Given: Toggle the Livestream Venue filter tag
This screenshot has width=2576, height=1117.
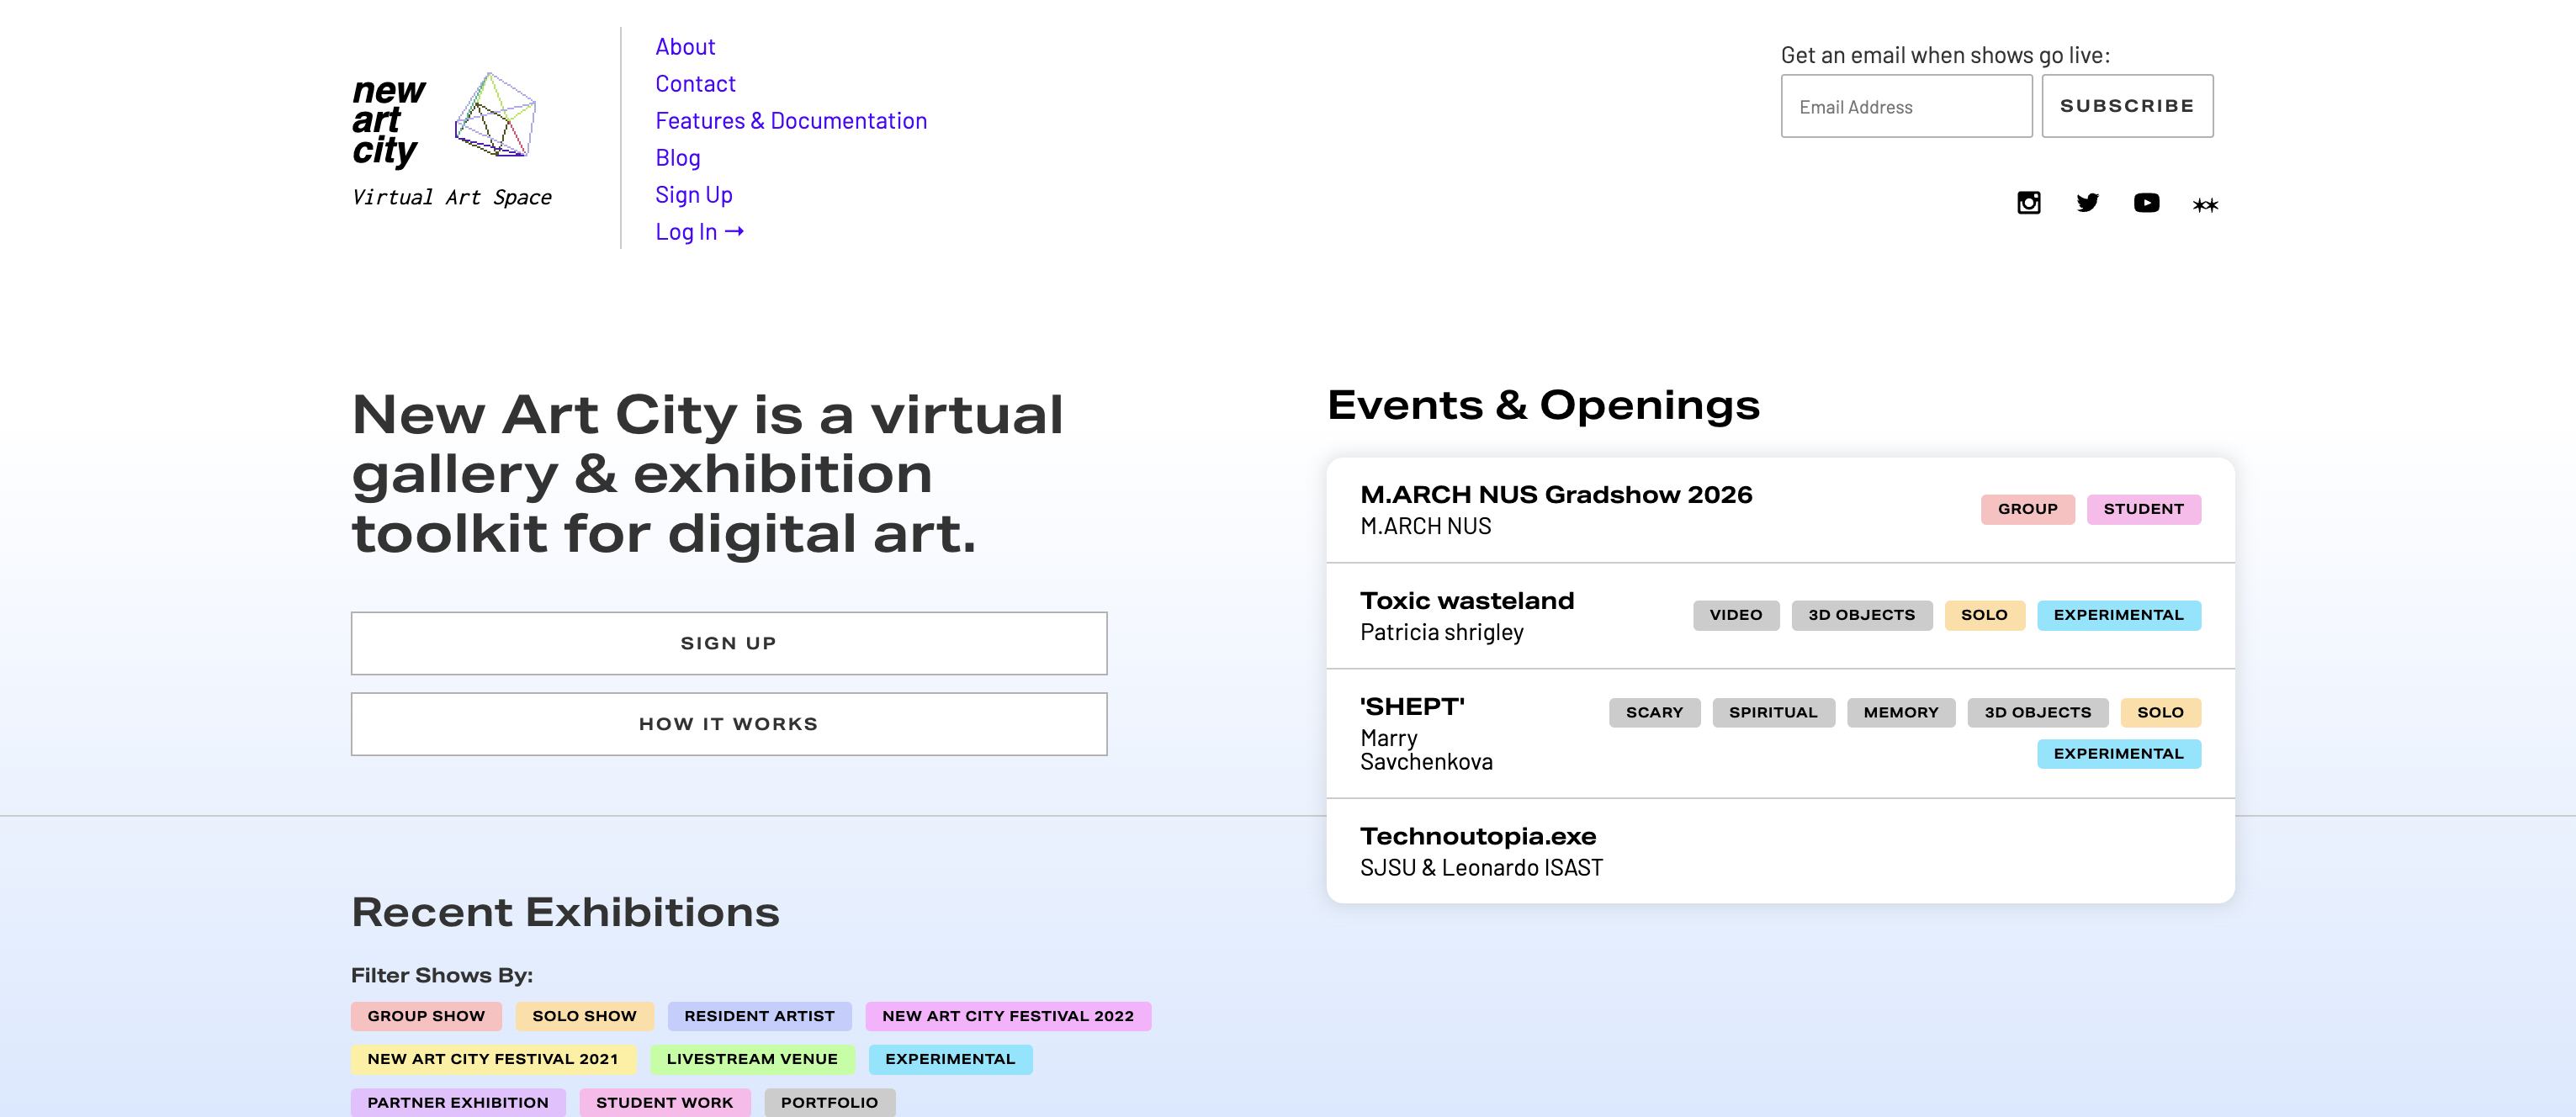Looking at the screenshot, I should (x=752, y=1059).
